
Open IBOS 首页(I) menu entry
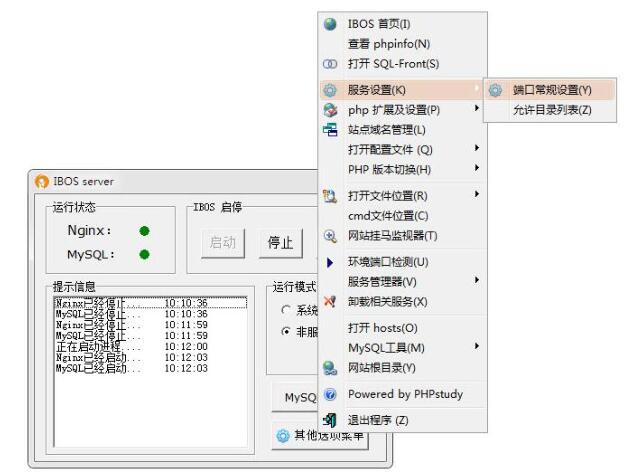point(402,24)
